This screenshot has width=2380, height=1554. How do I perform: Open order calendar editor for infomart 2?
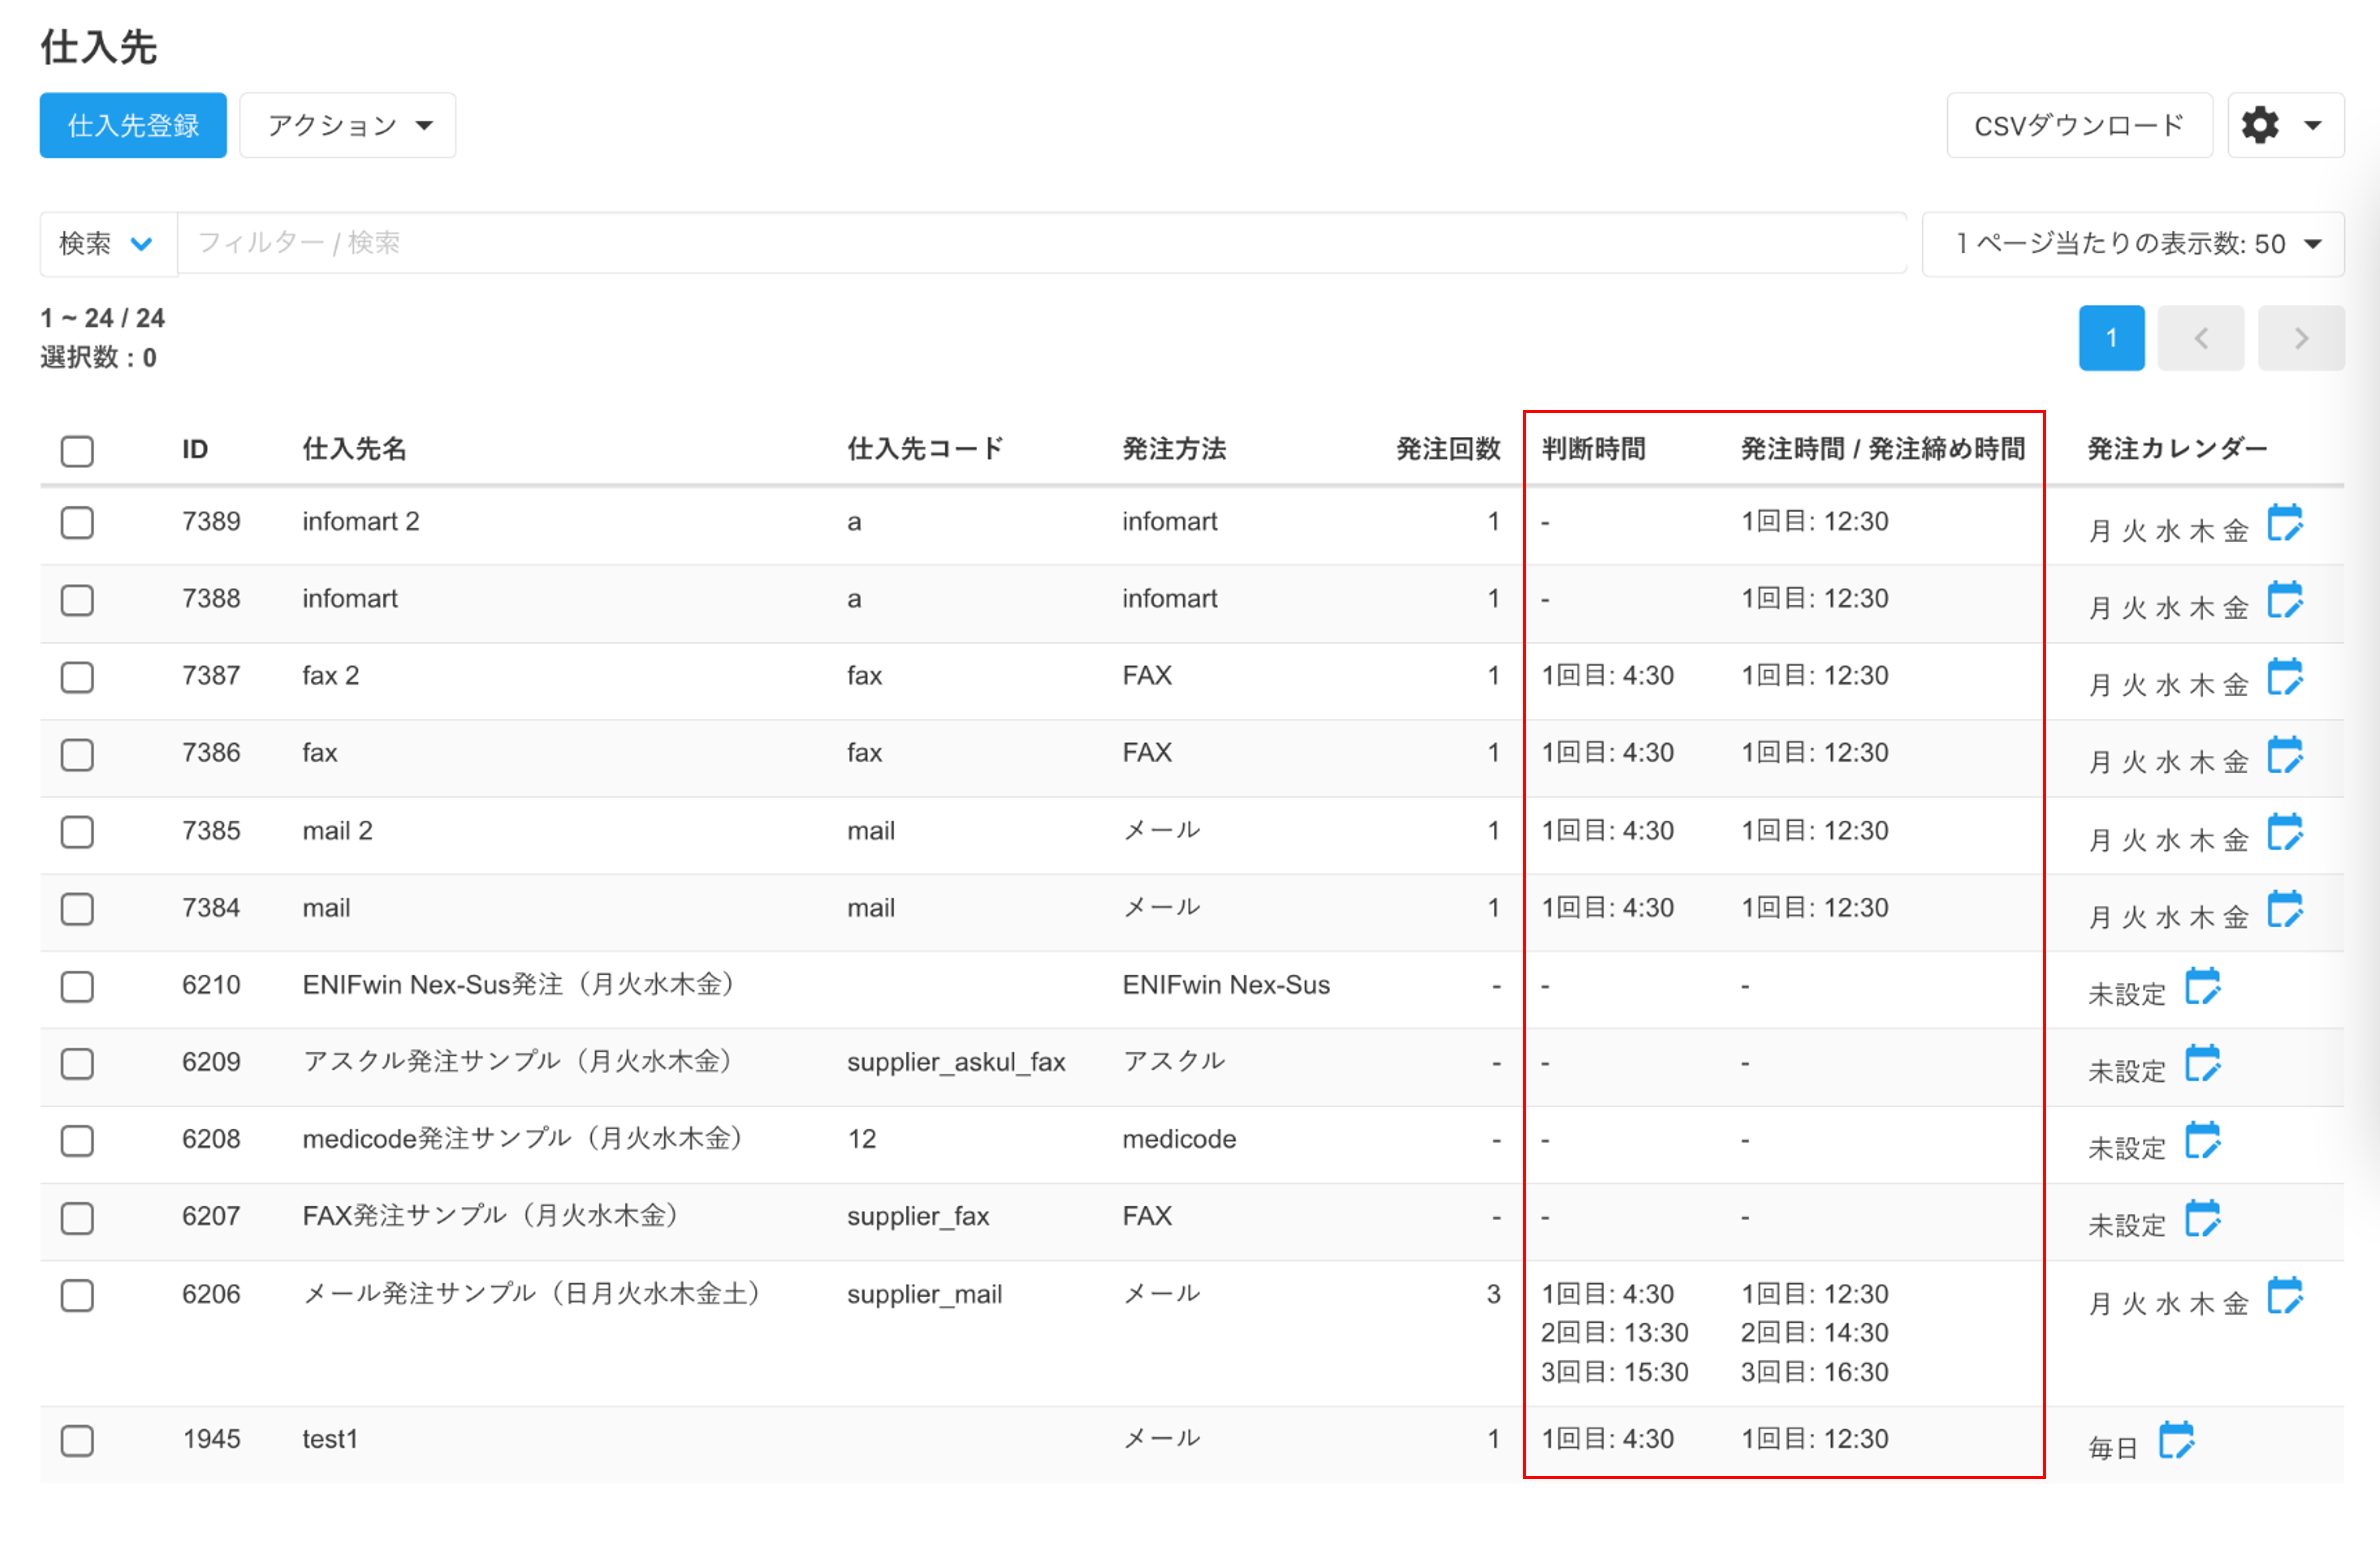click(2284, 523)
